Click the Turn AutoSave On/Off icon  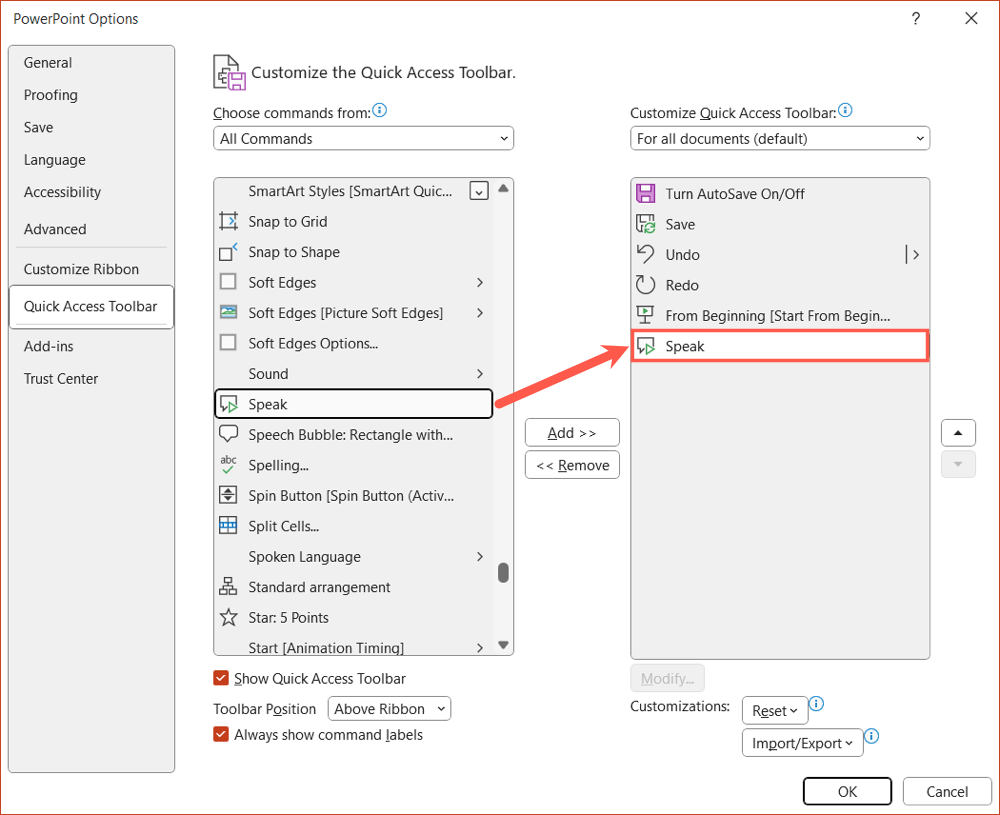tap(645, 193)
